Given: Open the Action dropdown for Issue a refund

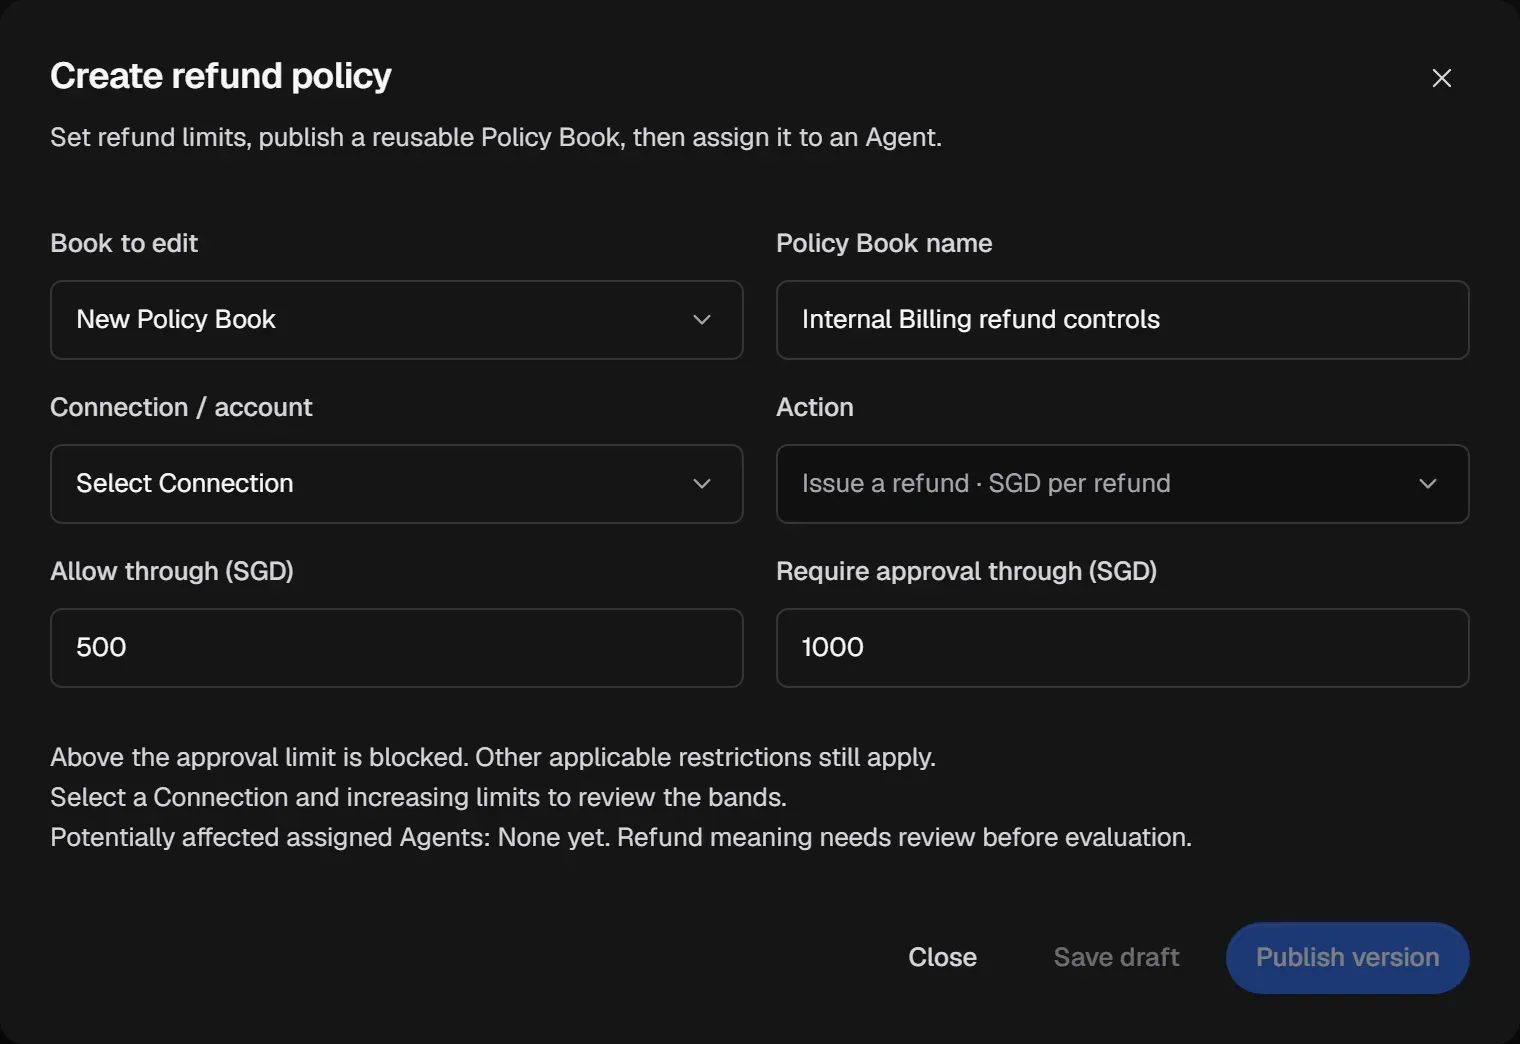Looking at the screenshot, I should pyautogui.click(x=1122, y=484).
